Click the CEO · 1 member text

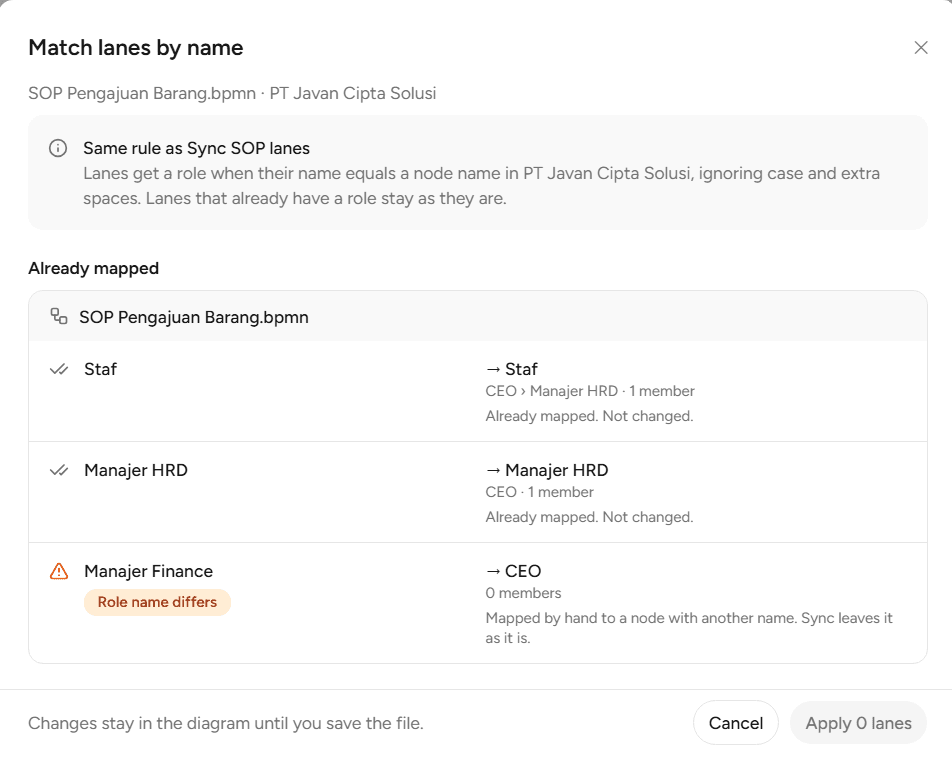coord(540,492)
